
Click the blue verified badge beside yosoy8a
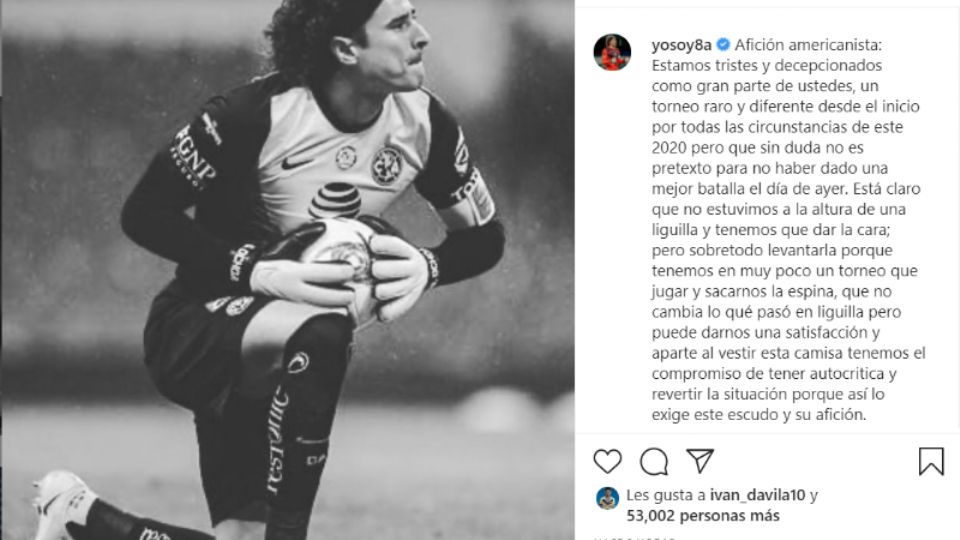click(723, 45)
